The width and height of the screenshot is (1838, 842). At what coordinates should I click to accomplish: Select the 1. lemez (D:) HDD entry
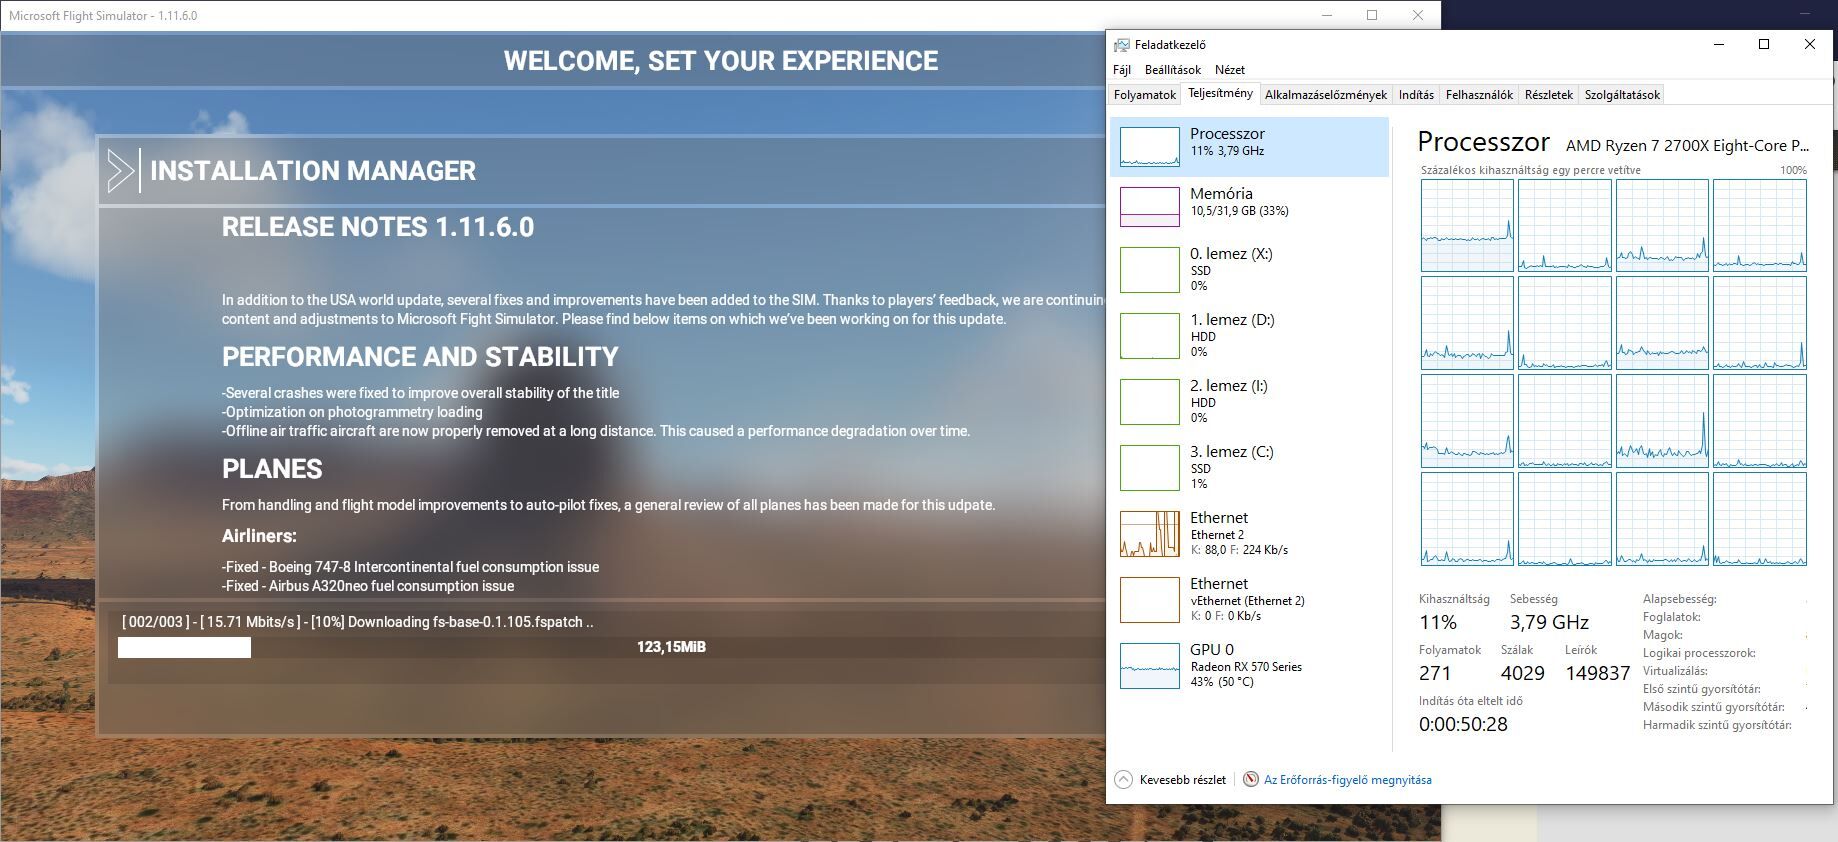coord(1249,336)
